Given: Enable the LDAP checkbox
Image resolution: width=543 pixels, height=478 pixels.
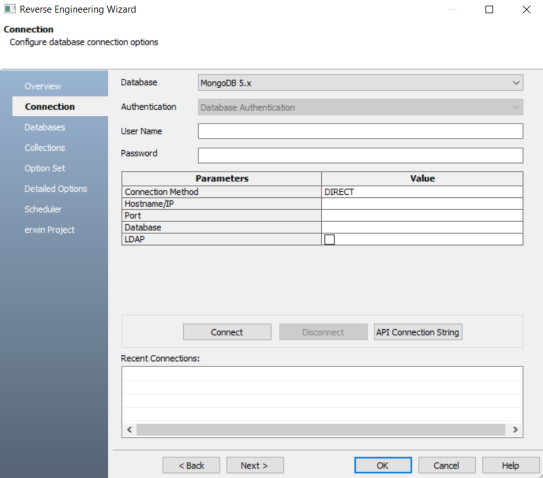Looking at the screenshot, I should (x=329, y=239).
